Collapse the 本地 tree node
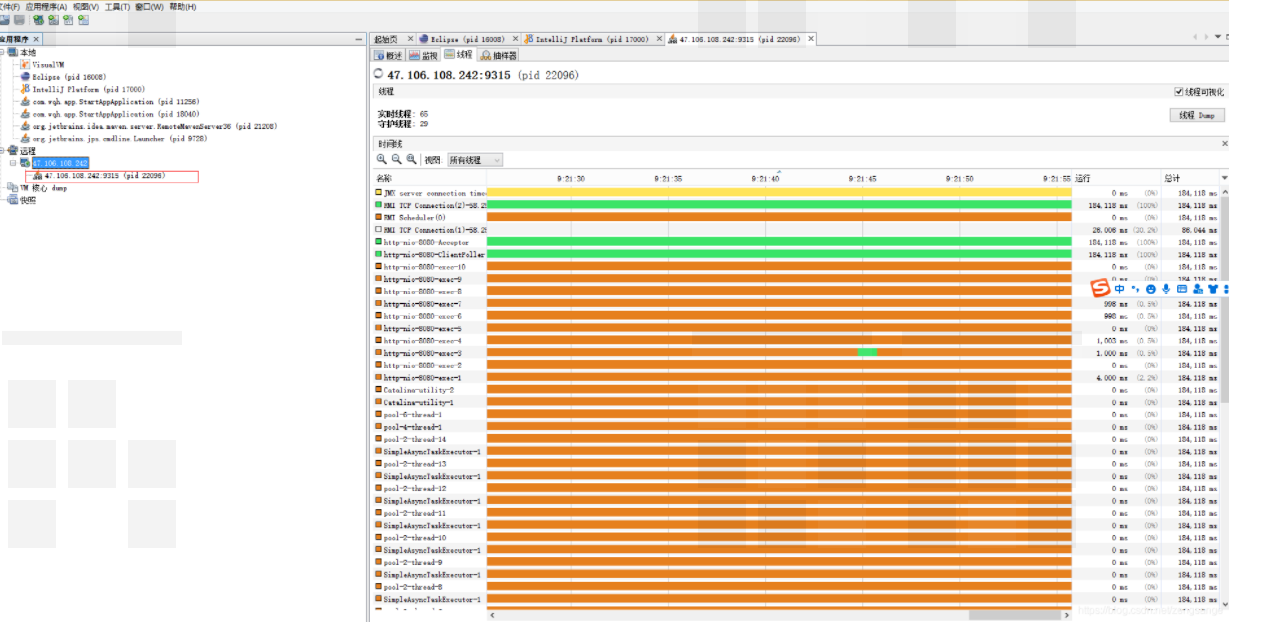 point(3,52)
